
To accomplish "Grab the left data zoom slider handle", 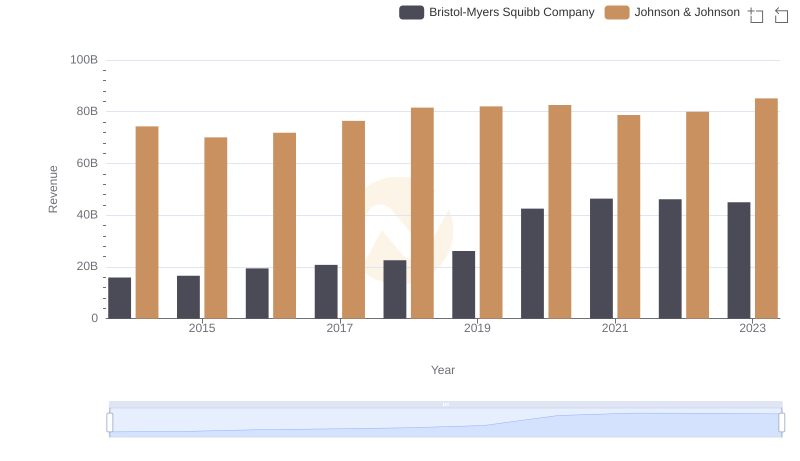I will pyautogui.click(x=110, y=423).
